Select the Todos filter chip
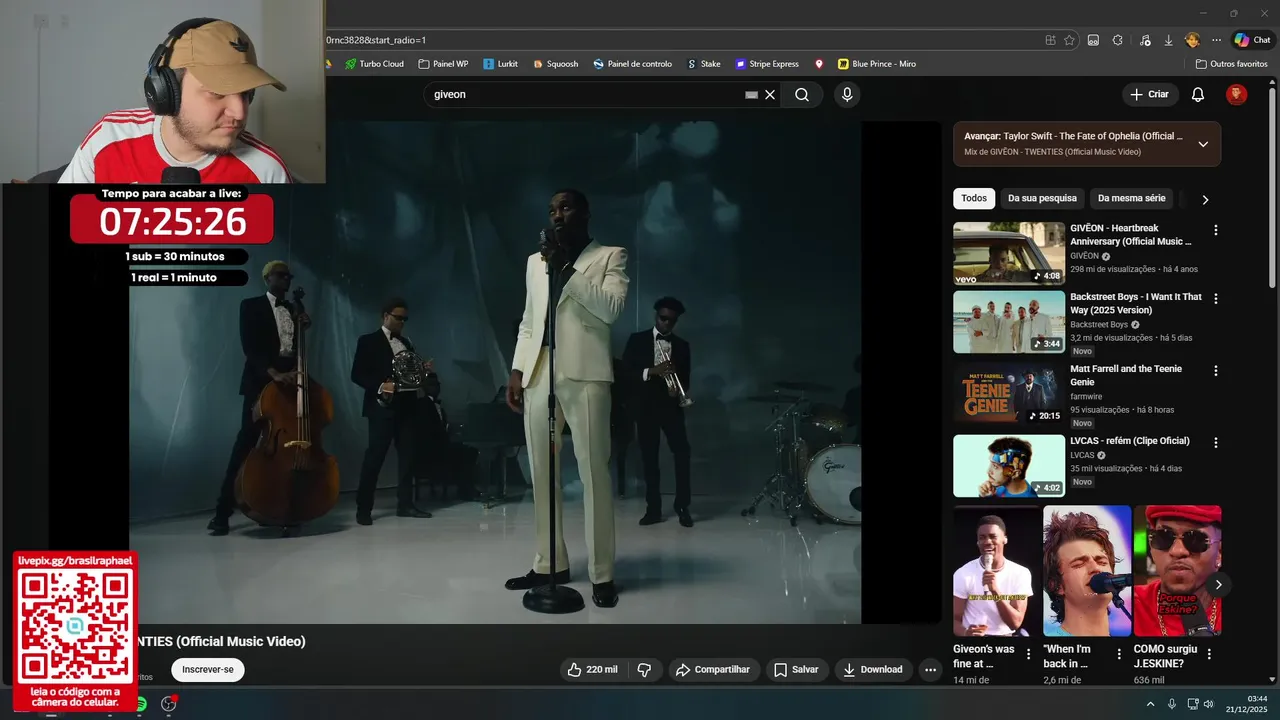The width and height of the screenshot is (1280, 720). click(x=974, y=198)
